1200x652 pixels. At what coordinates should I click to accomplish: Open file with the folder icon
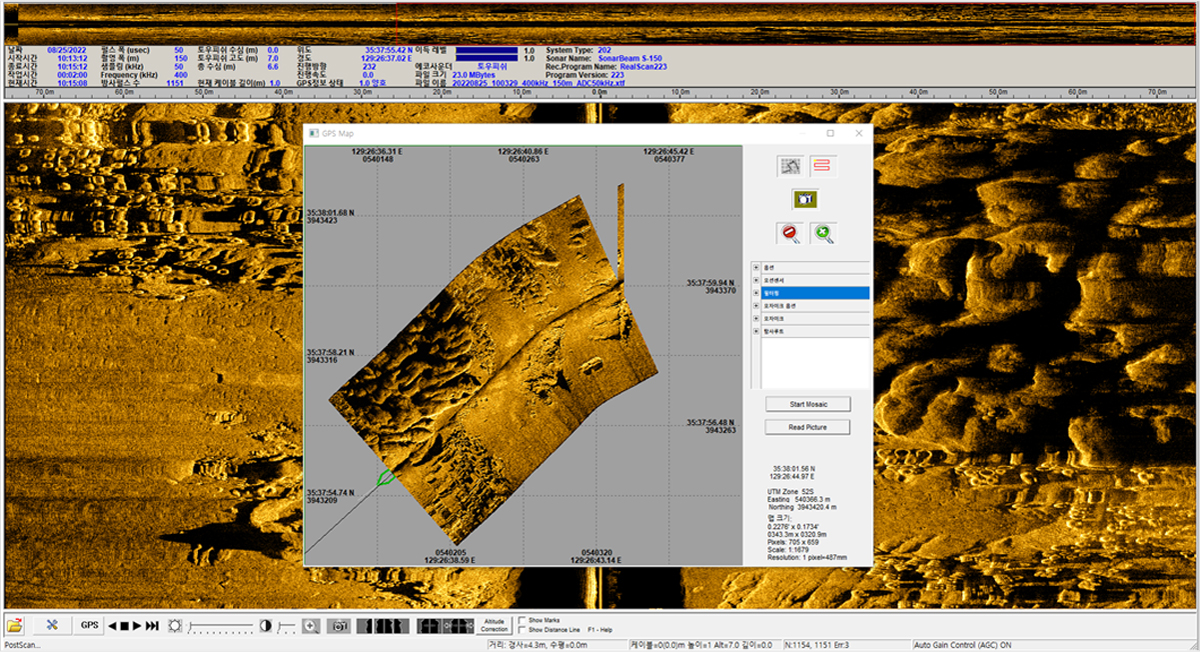tap(15, 626)
